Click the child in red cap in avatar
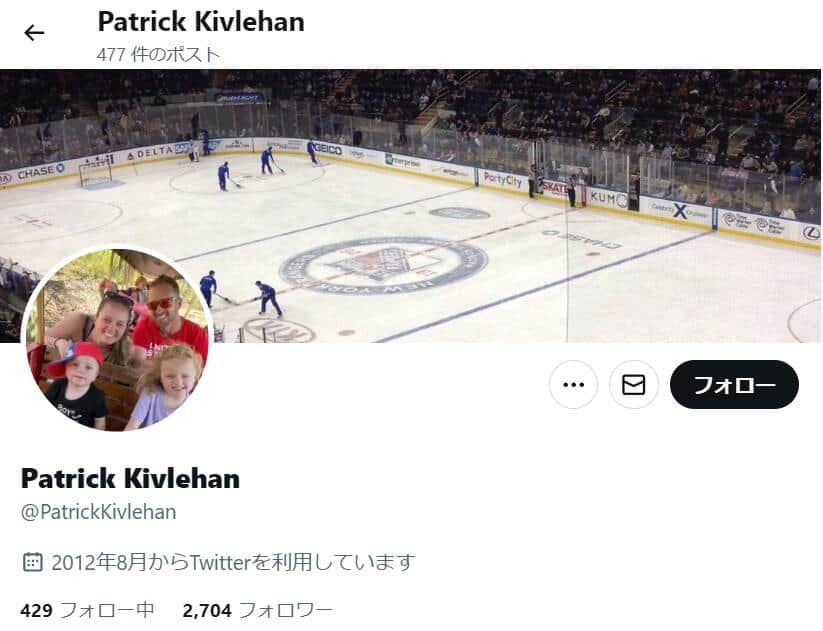Image resolution: width=823 pixels, height=631 pixels. click(x=79, y=383)
